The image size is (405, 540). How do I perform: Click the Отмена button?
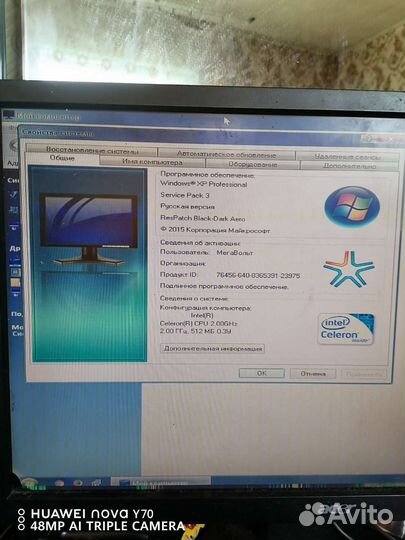coord(313,373)
